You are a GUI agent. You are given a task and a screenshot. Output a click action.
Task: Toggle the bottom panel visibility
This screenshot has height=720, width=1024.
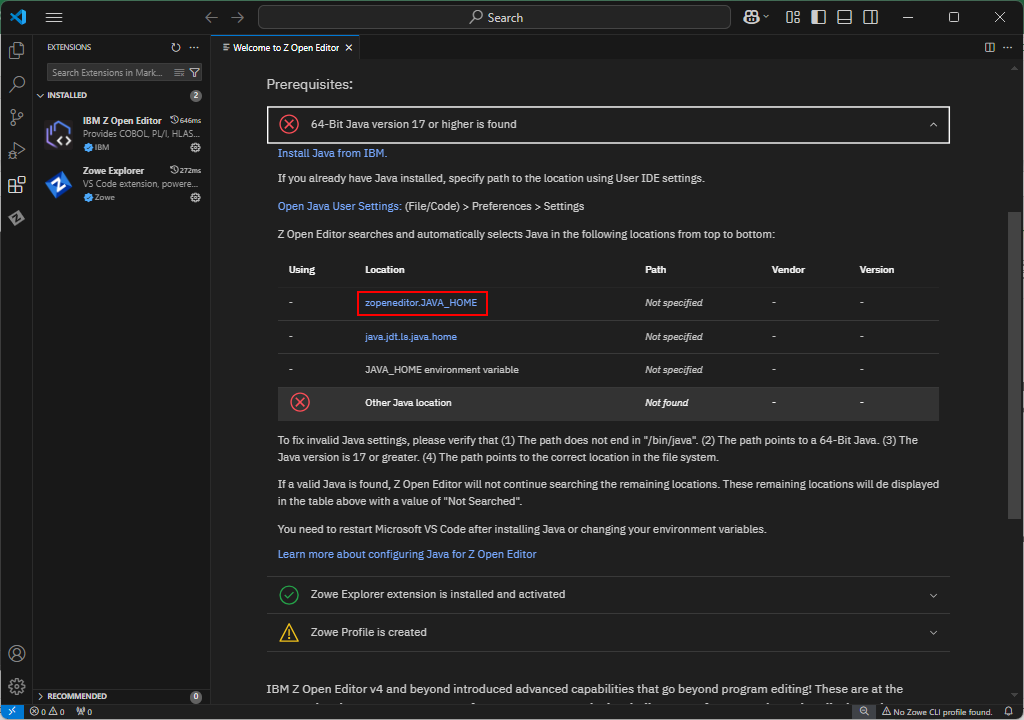845,17
